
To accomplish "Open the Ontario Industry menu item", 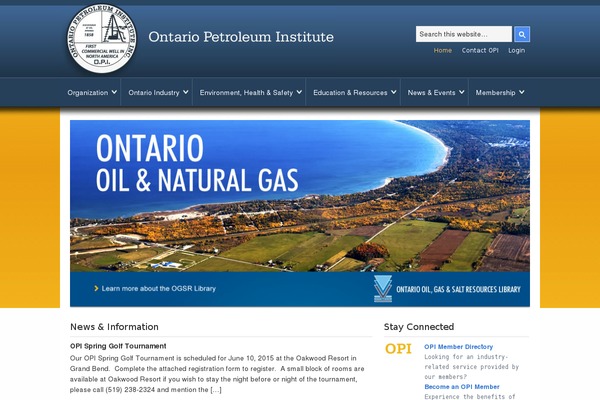I will tap(154, 93).
